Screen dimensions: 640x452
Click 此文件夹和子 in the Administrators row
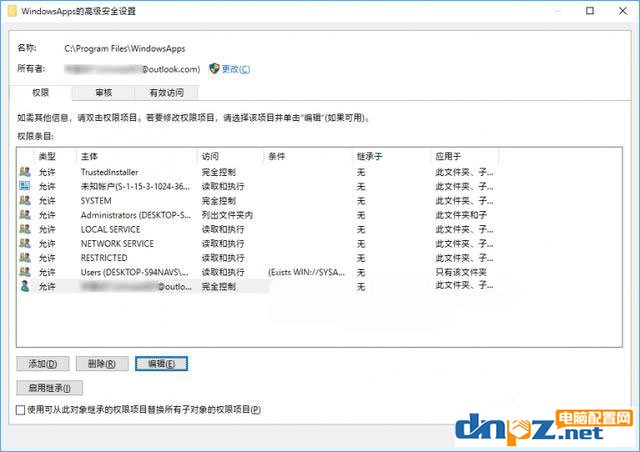(461, 215)
